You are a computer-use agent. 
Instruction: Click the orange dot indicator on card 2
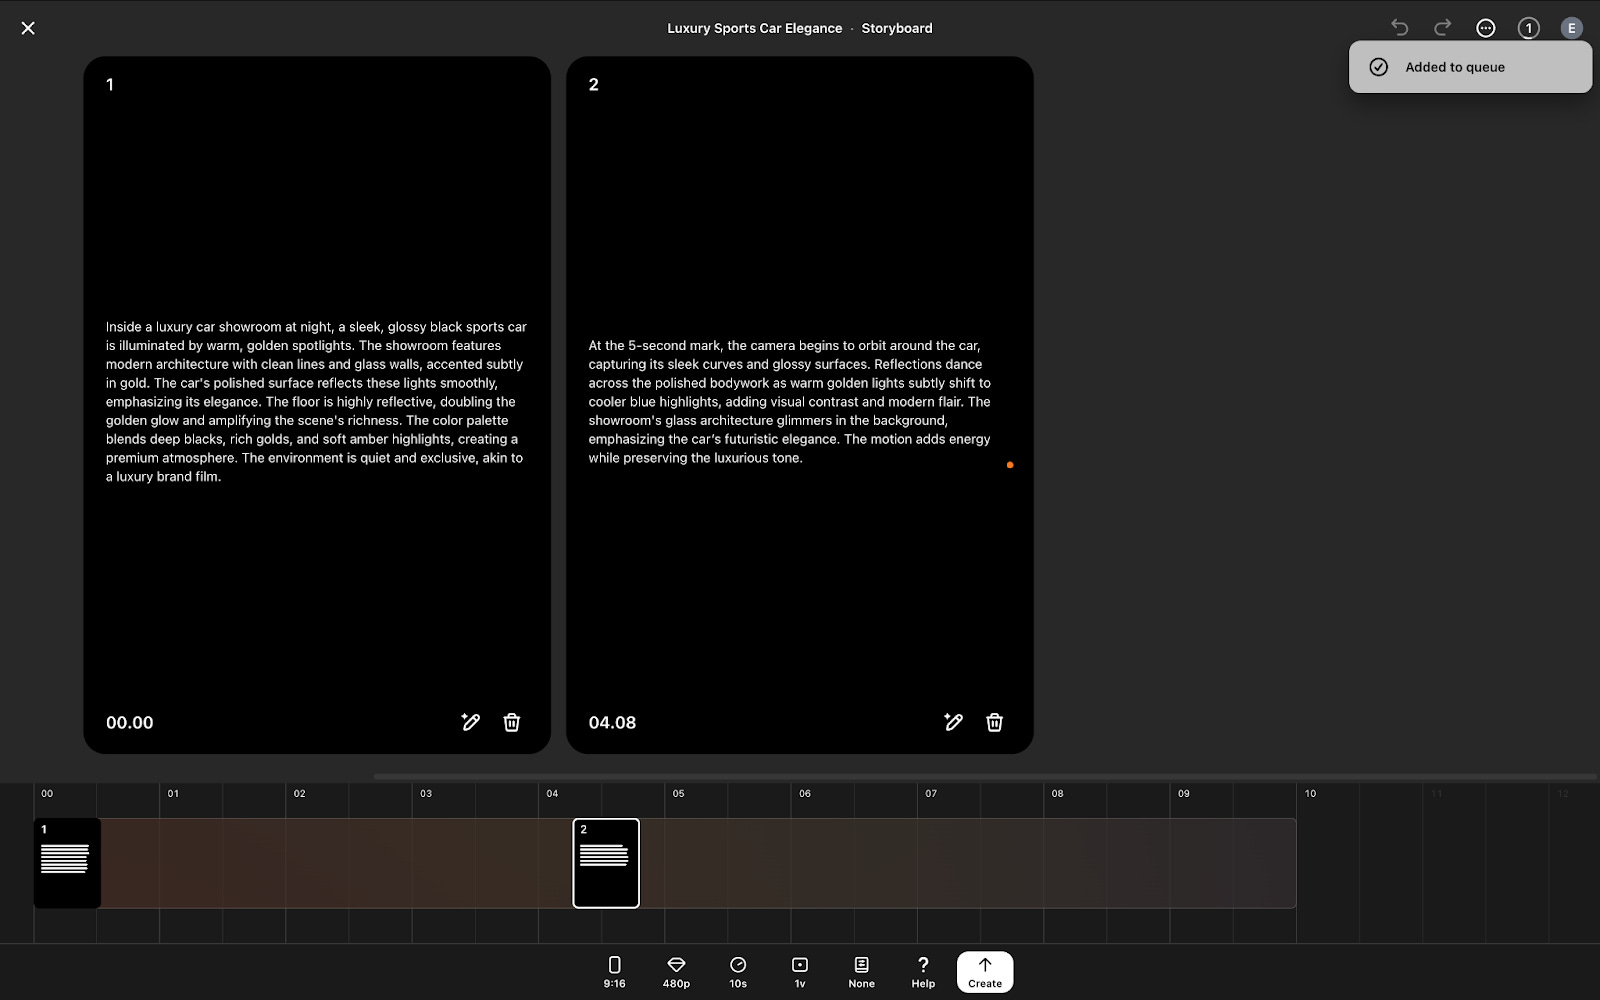click(1010, 465)
